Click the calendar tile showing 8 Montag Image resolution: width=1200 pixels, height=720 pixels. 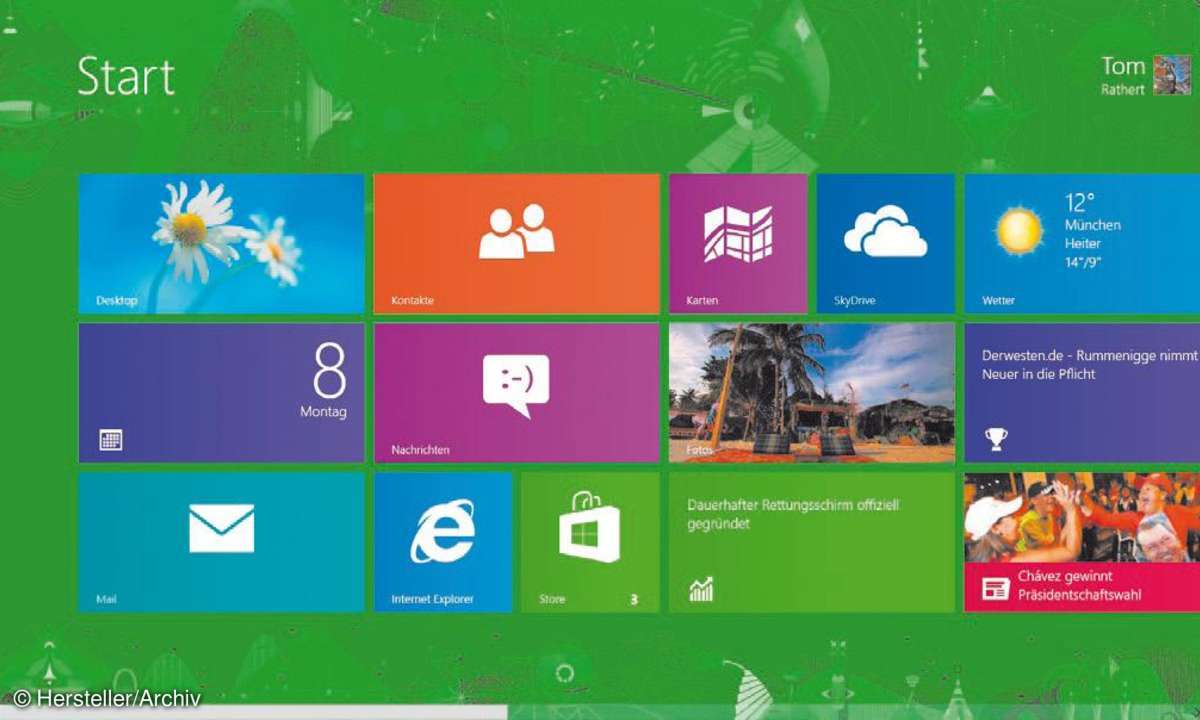coord(221,392)
